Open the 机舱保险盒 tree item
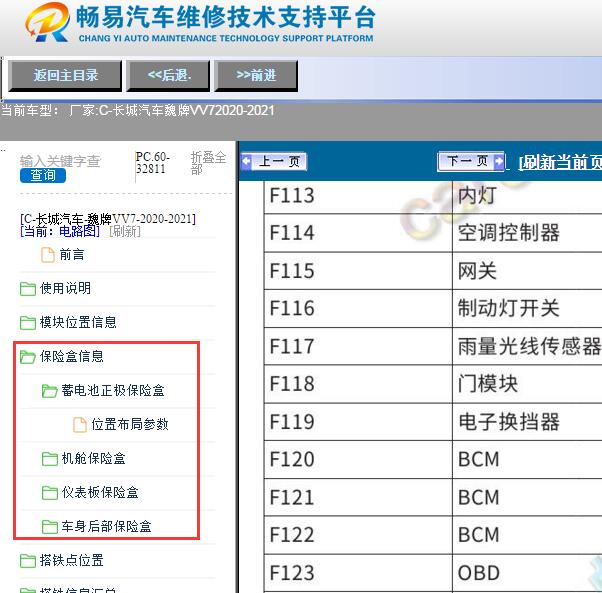Image resolution: width=602 pixels, height=593 pixels. point(93,458)
